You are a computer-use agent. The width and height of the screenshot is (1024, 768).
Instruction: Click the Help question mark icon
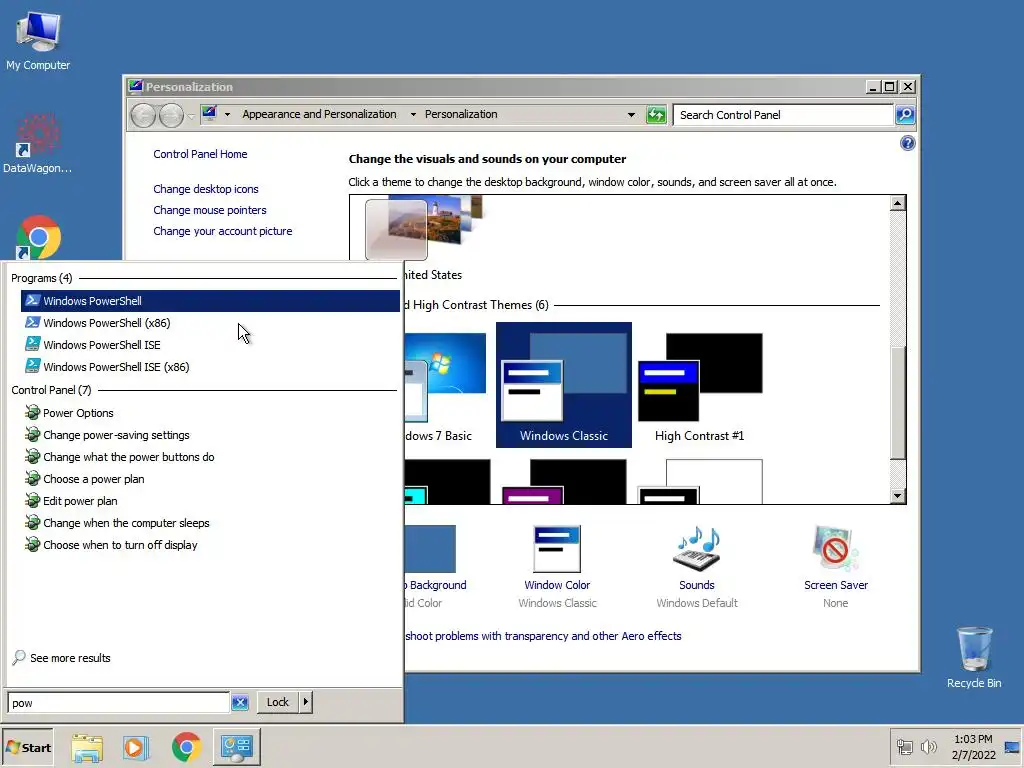pos(907,143)
